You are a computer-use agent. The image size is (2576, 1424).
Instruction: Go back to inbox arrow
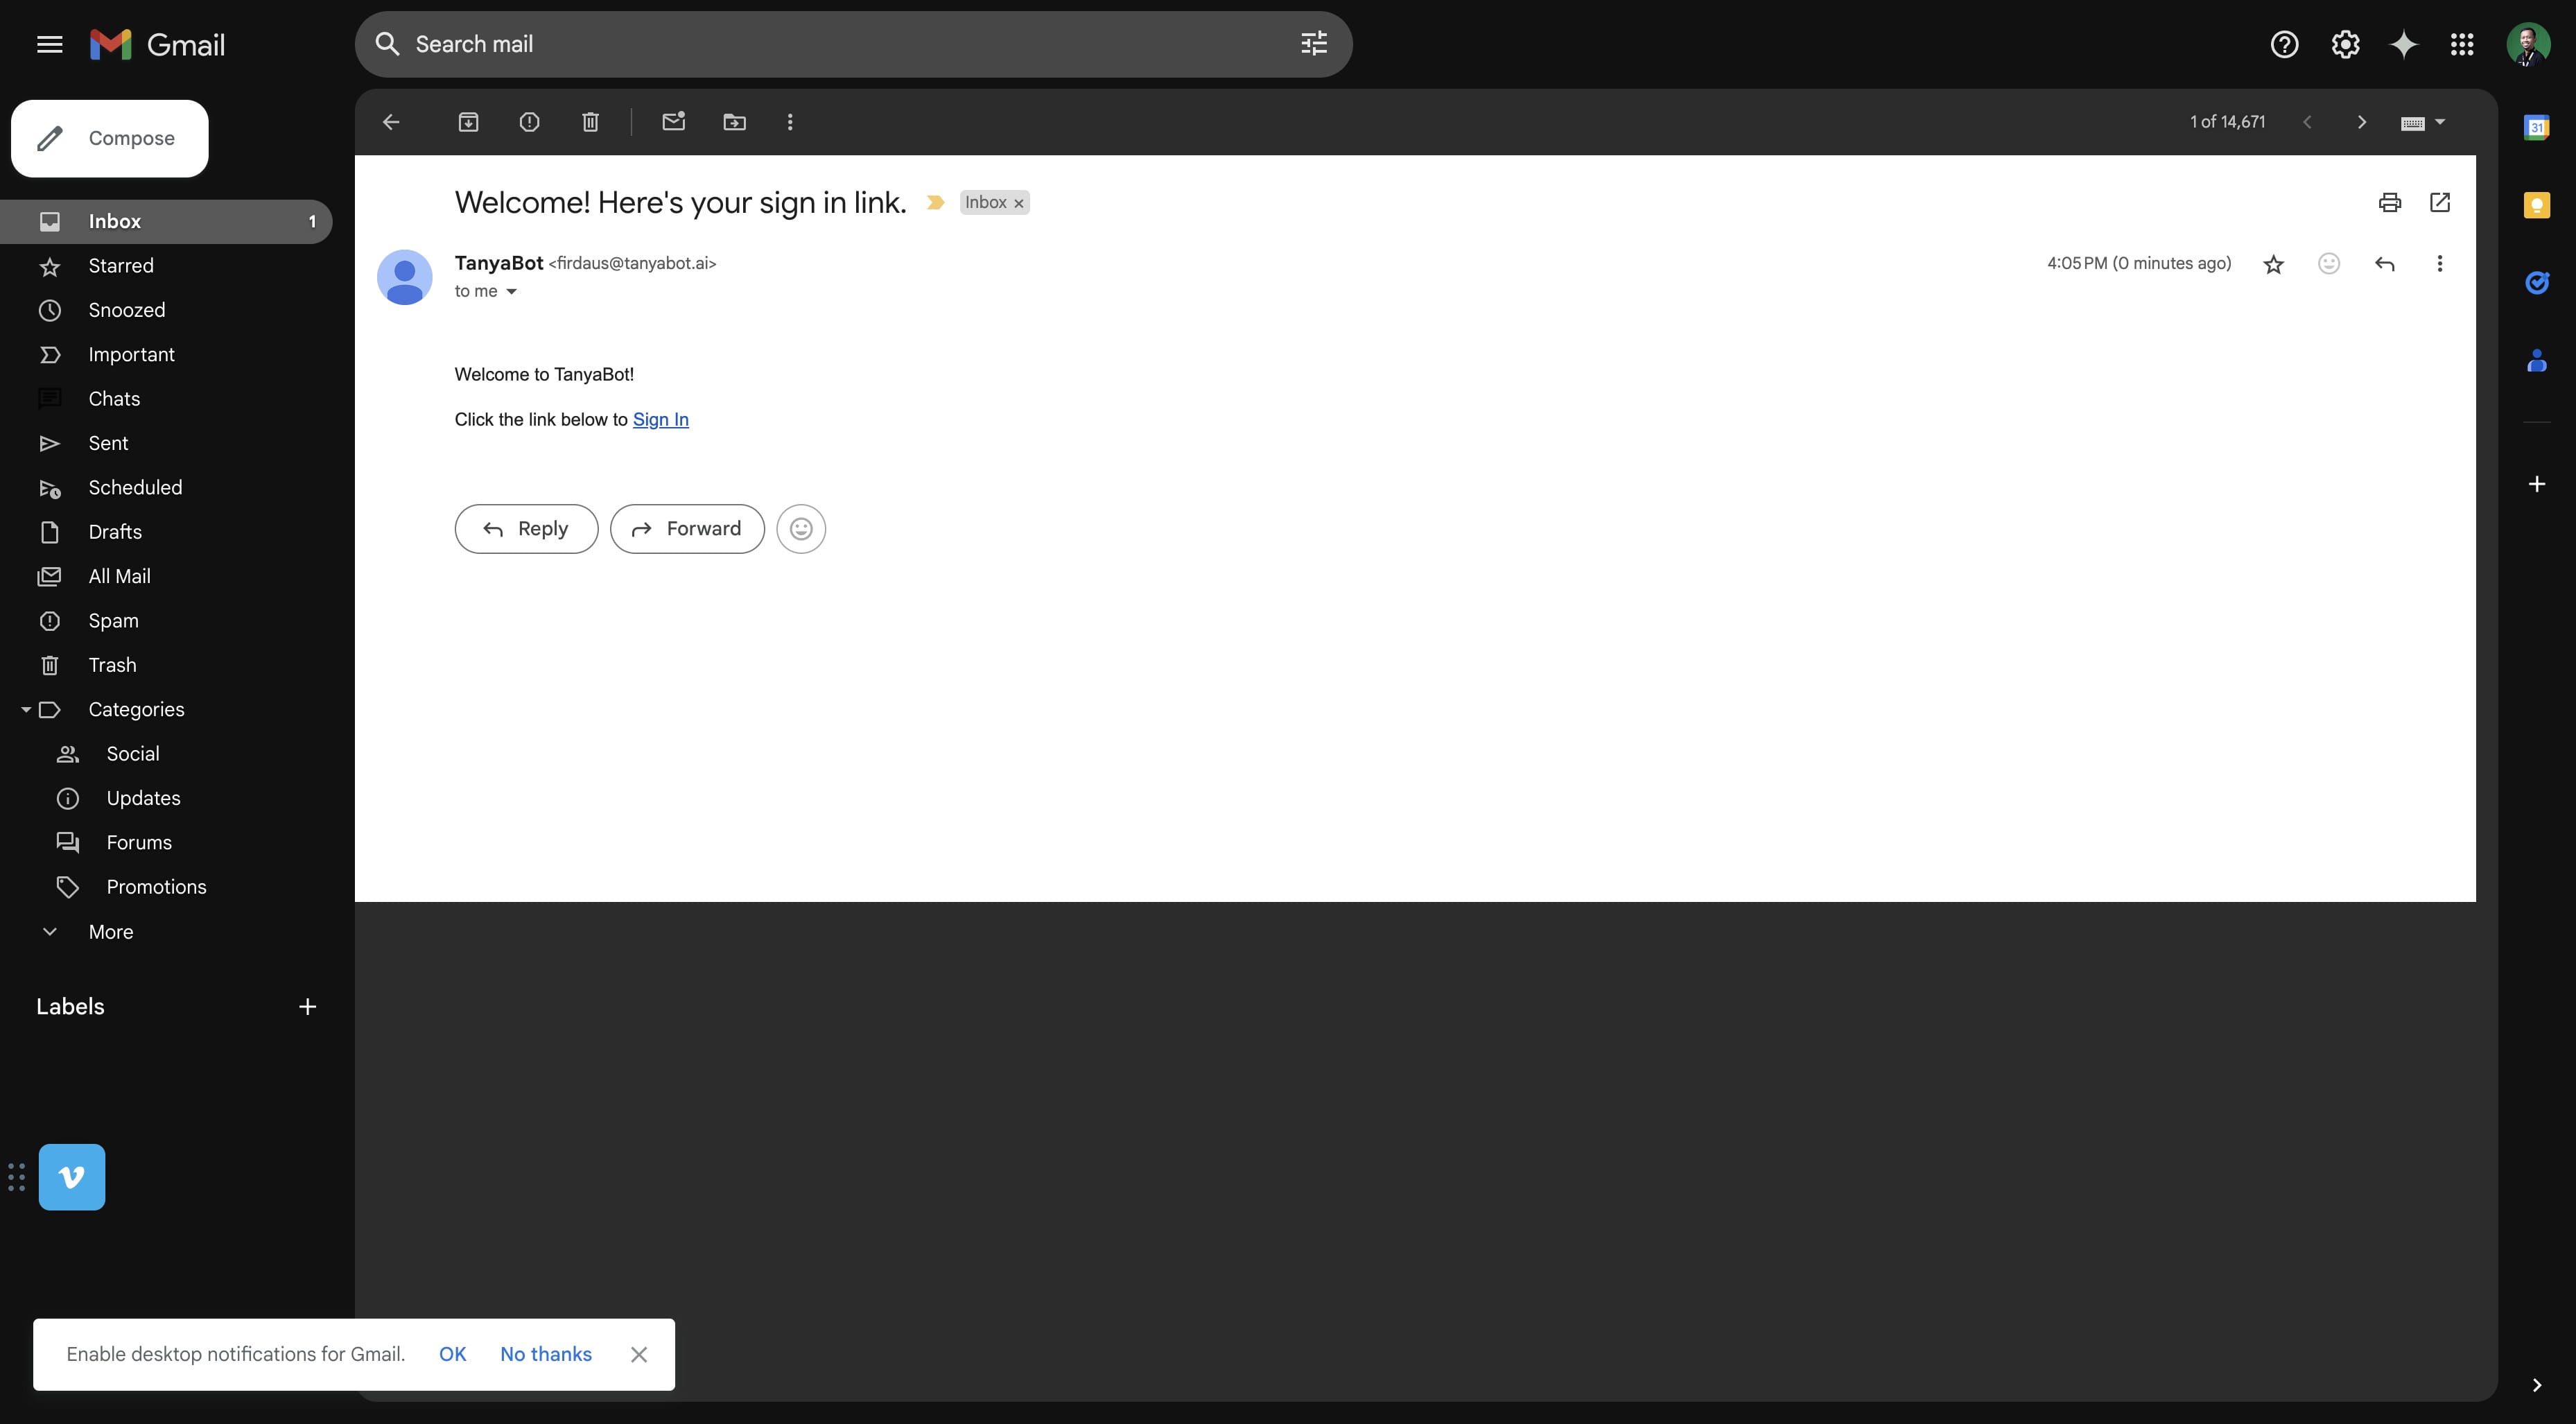391,122
